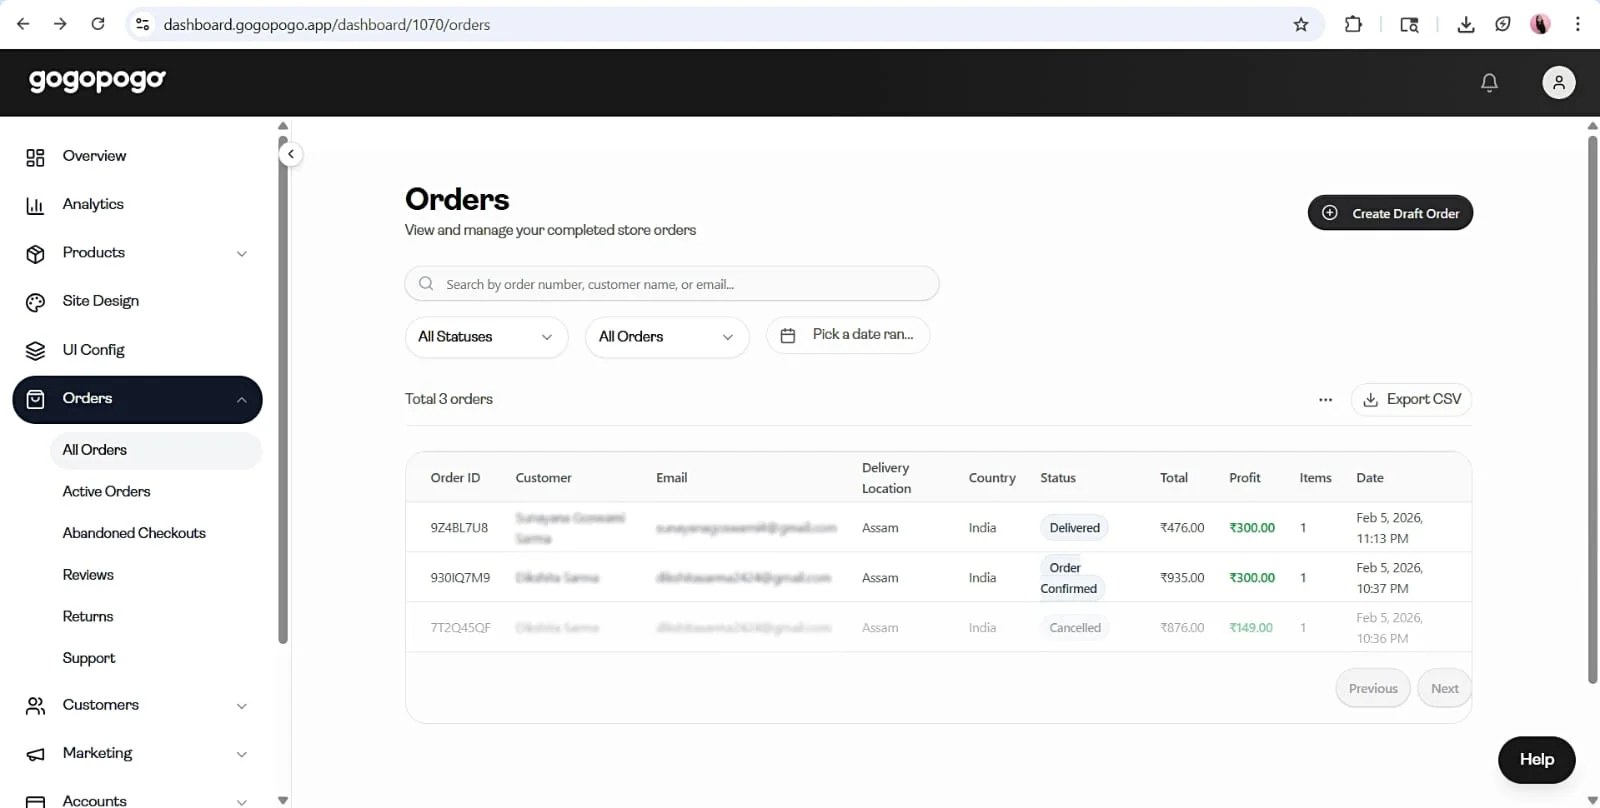
Task: Collapse the sidebar with the arrow toggle
Action: (290, 154)
